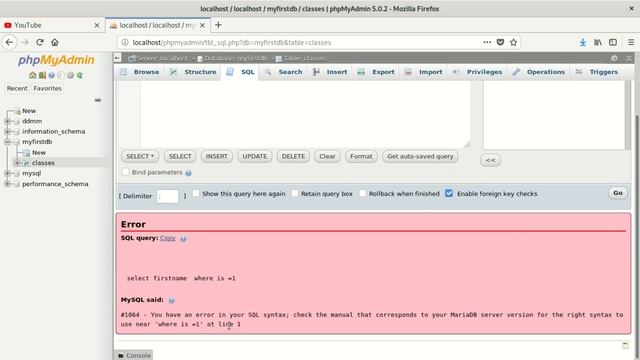Switch to YouTube browser tab
Screen dimensions: 640x360
click(52, 25)
